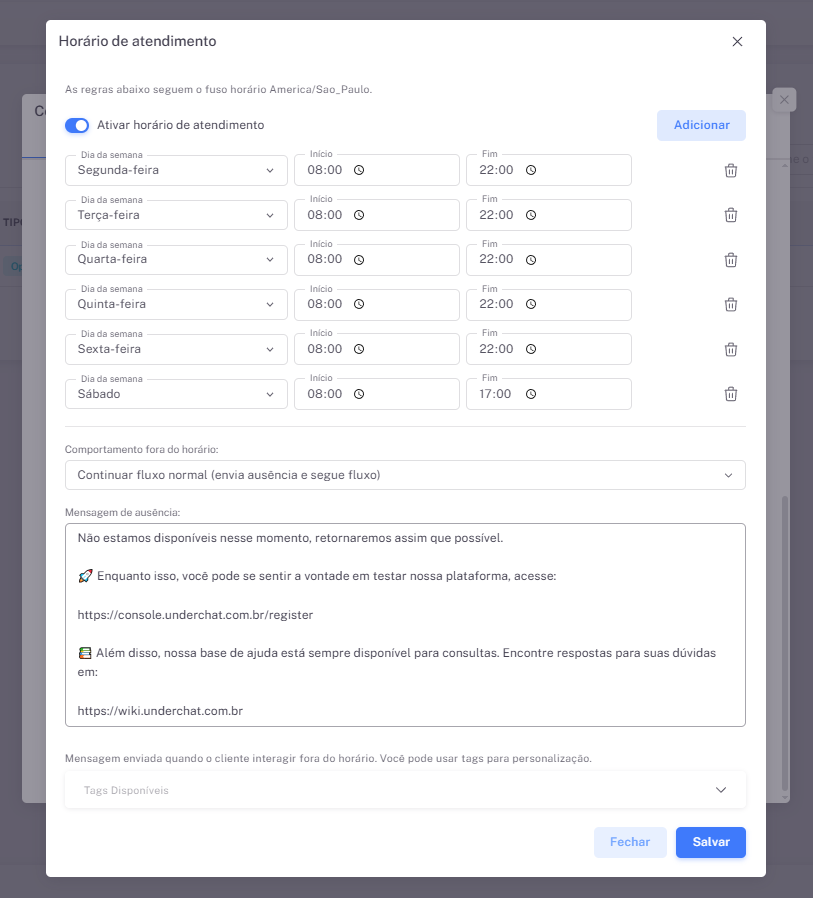Click inside the Mensagem de ausência text area
813x898 pixels.
click(x=405, y=625)
